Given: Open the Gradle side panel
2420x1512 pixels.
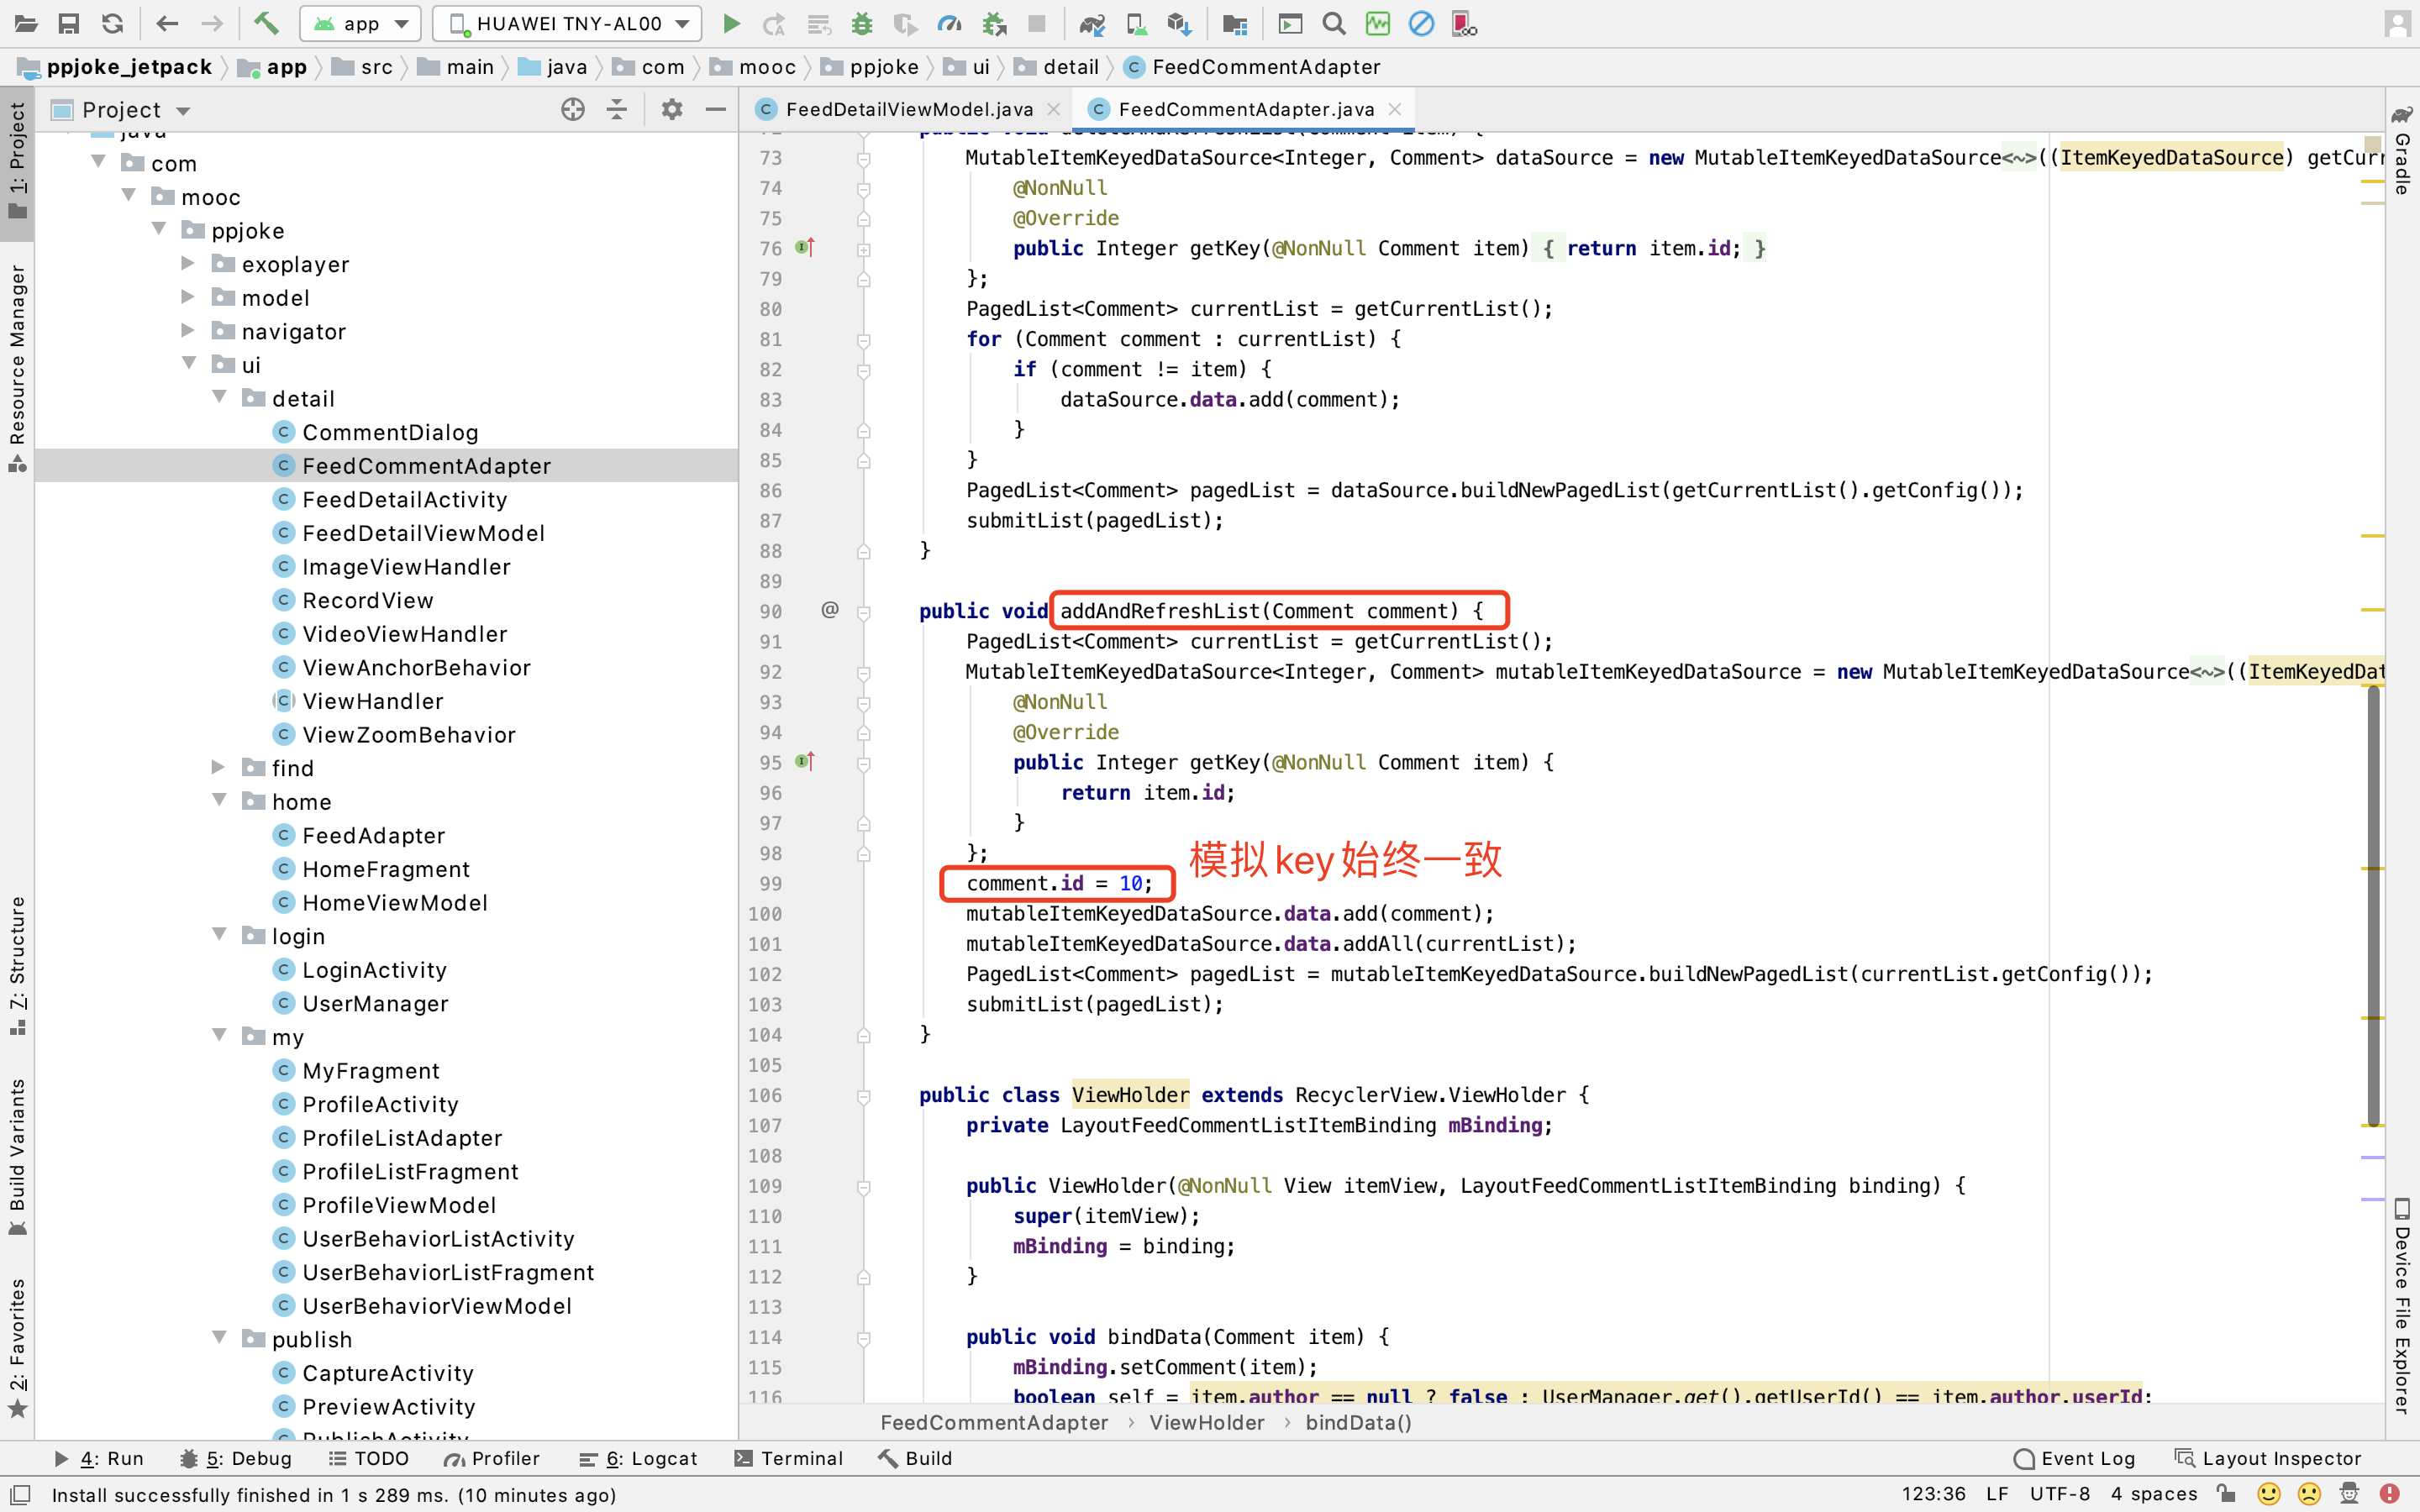Looking at the screenshot, I should pos(2402,150).
